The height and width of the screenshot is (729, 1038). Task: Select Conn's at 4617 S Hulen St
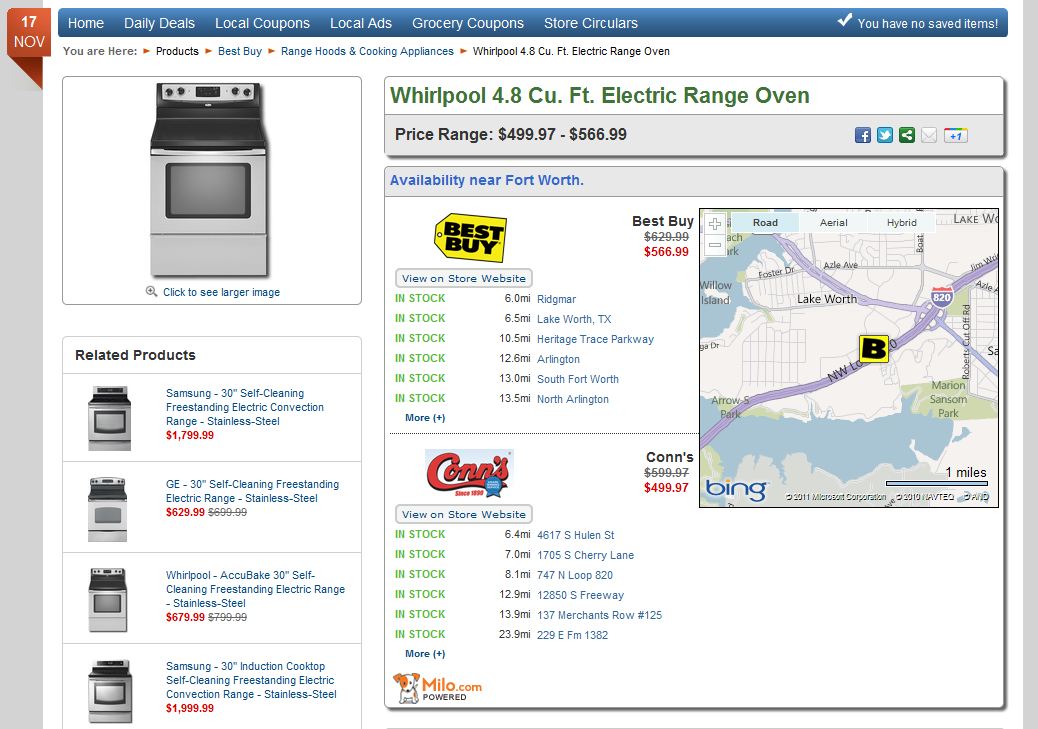(x=576, y=535)
